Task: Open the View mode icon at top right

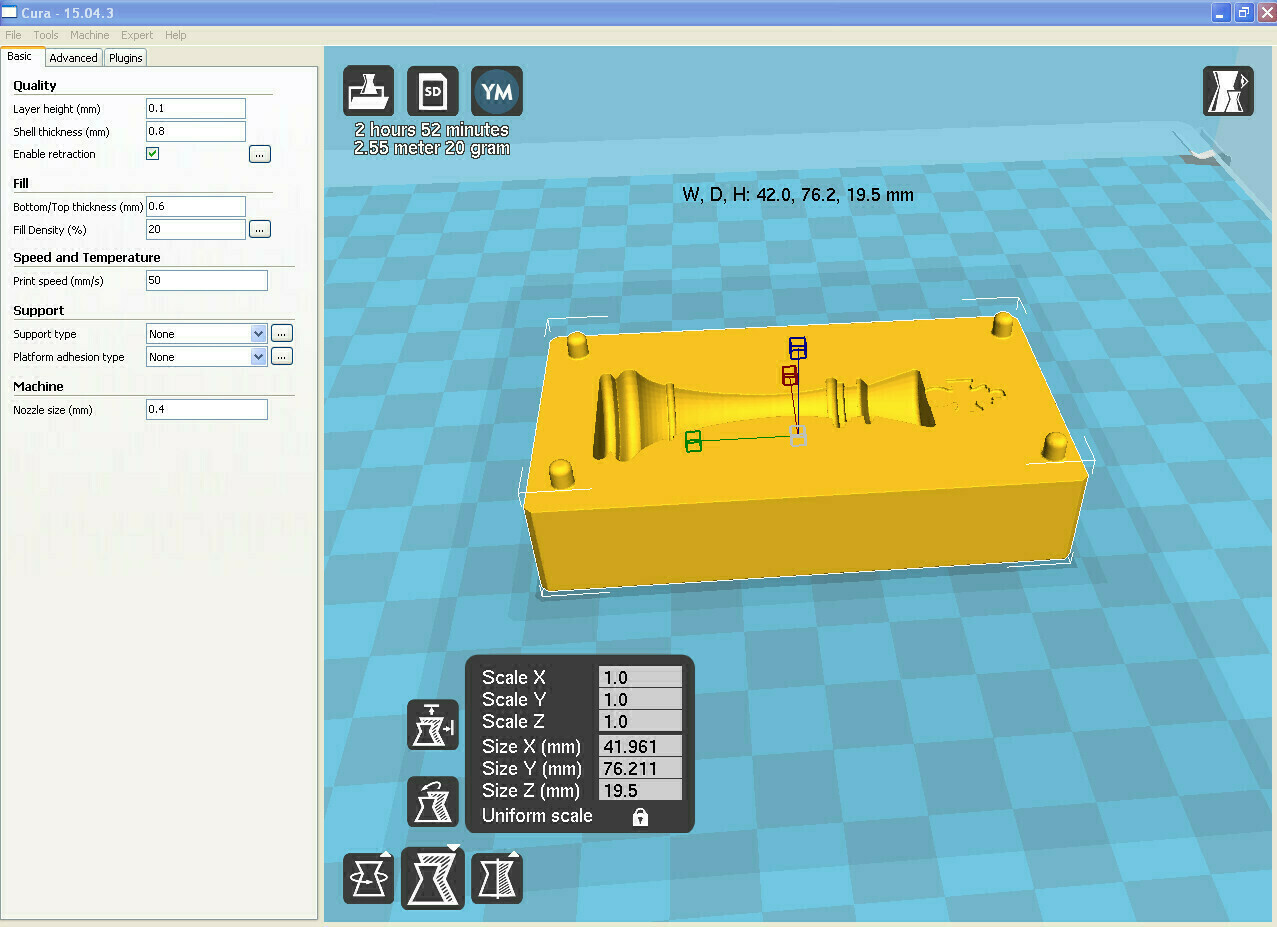Action: click(x=1228, y=91)
